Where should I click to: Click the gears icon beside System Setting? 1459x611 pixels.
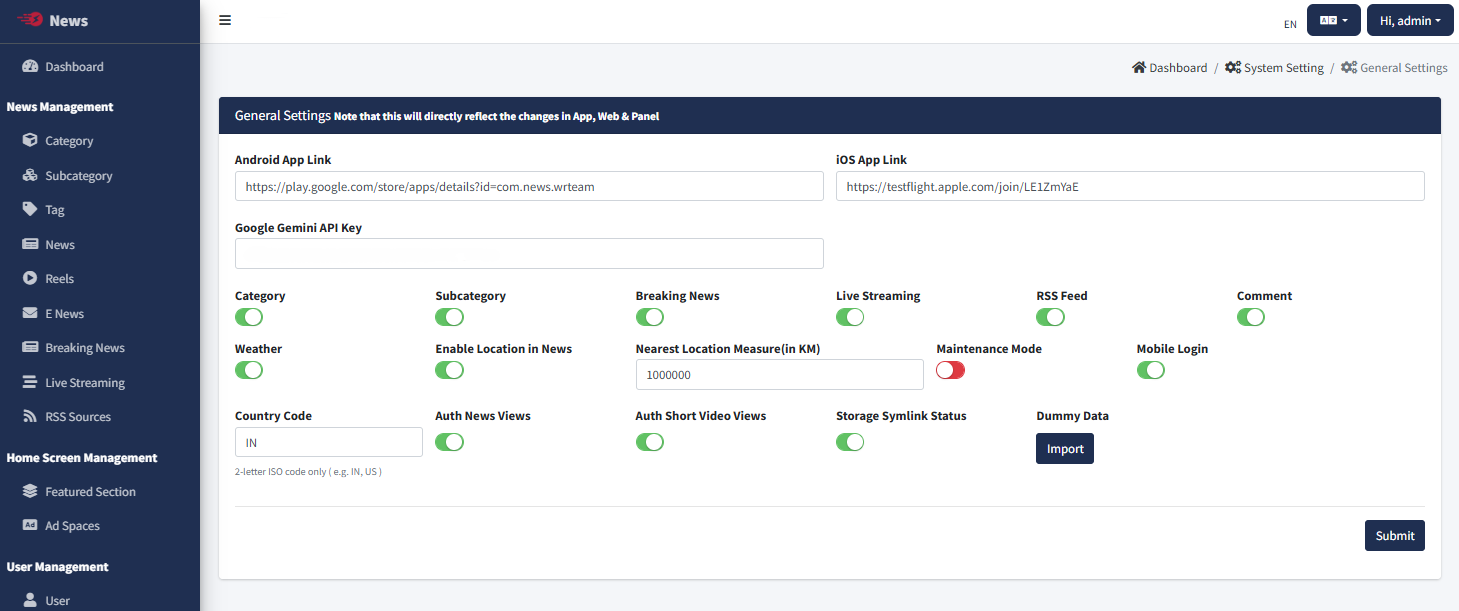click(1233, 68)
